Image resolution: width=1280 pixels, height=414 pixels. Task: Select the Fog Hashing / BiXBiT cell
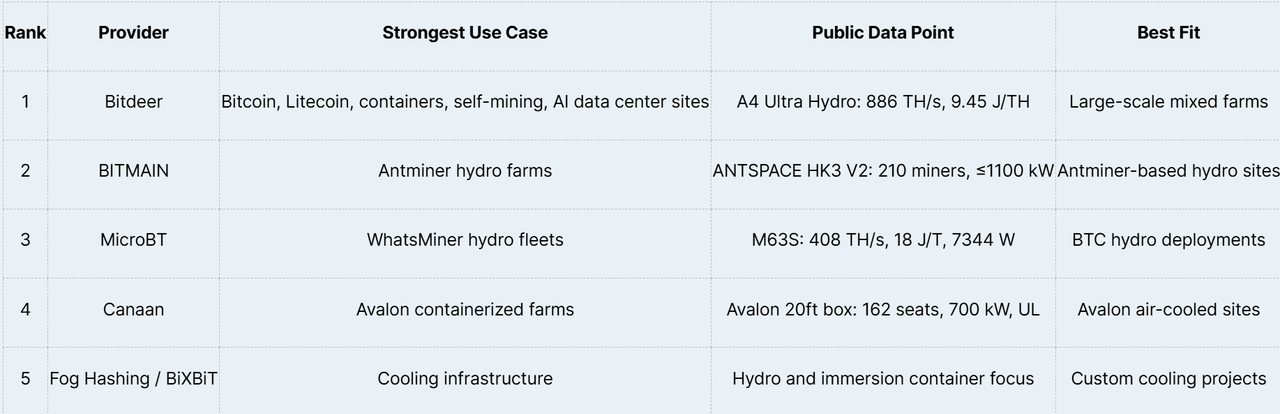(x=133, y=379)
